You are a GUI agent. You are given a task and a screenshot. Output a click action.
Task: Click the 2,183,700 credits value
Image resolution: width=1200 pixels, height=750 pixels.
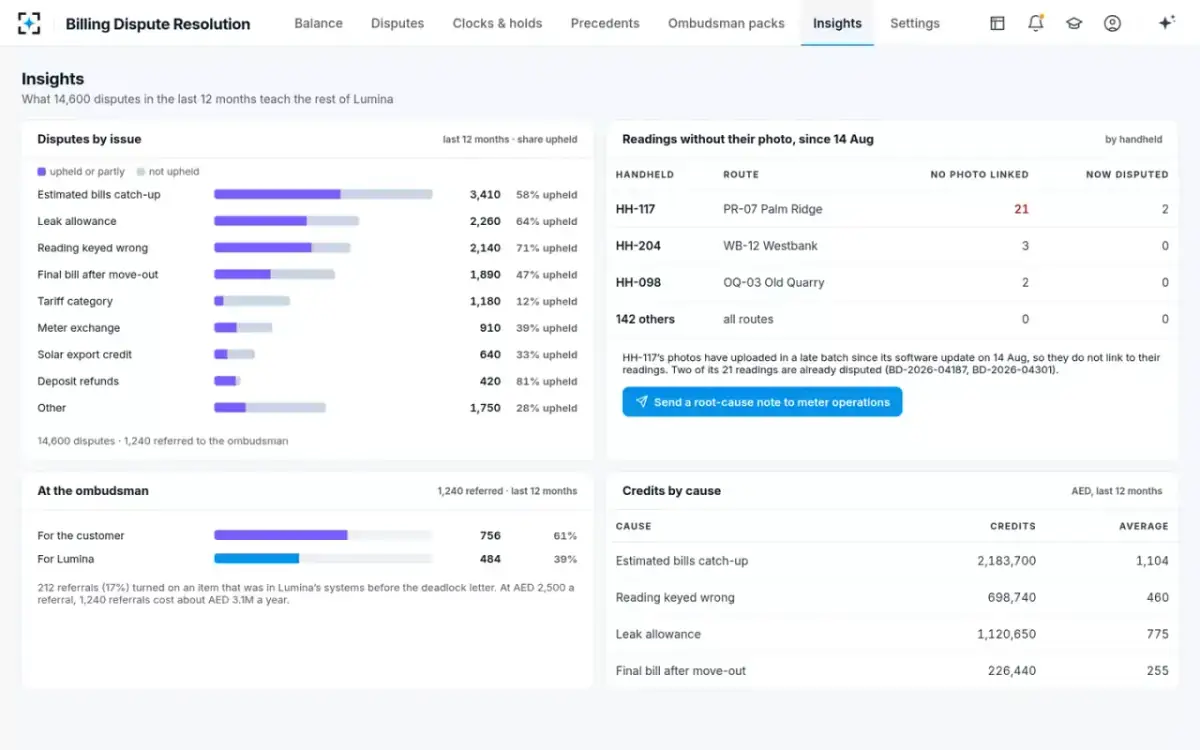[1006, 561]
